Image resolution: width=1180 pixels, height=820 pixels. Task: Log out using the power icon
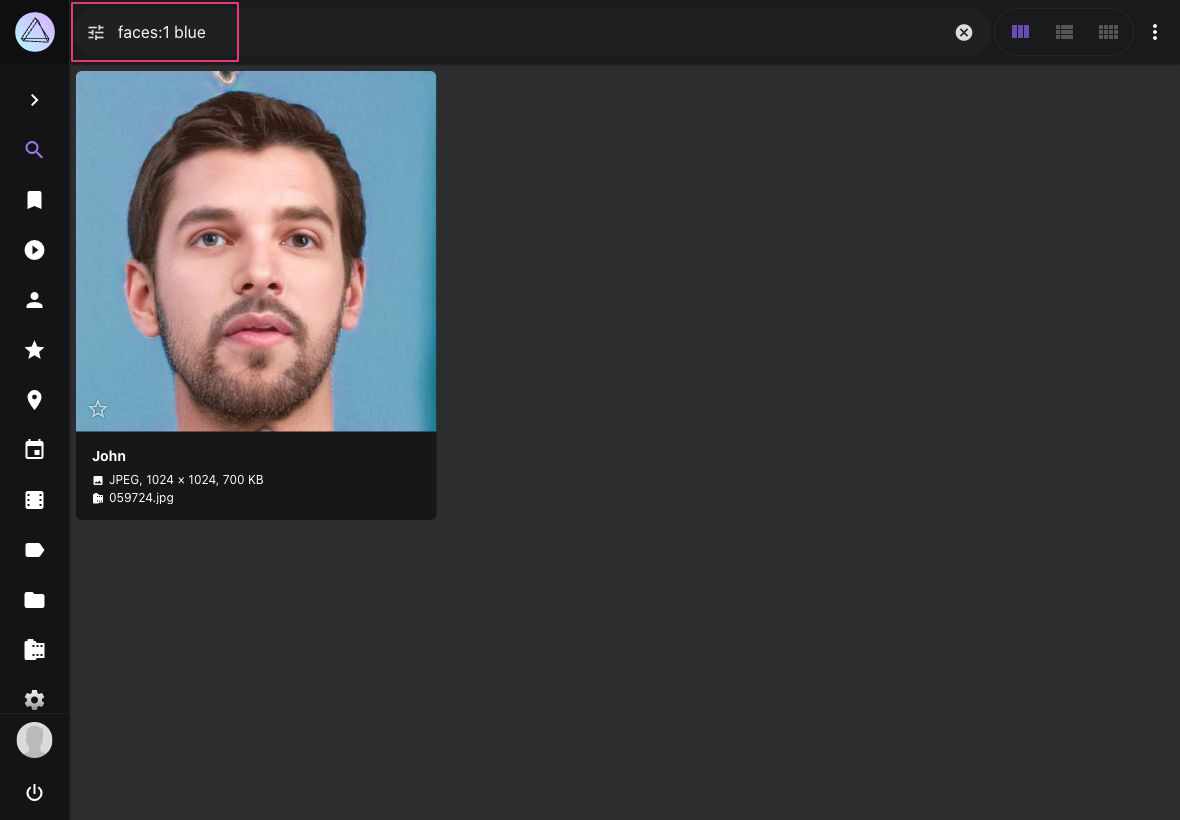[x=35, y=793]
